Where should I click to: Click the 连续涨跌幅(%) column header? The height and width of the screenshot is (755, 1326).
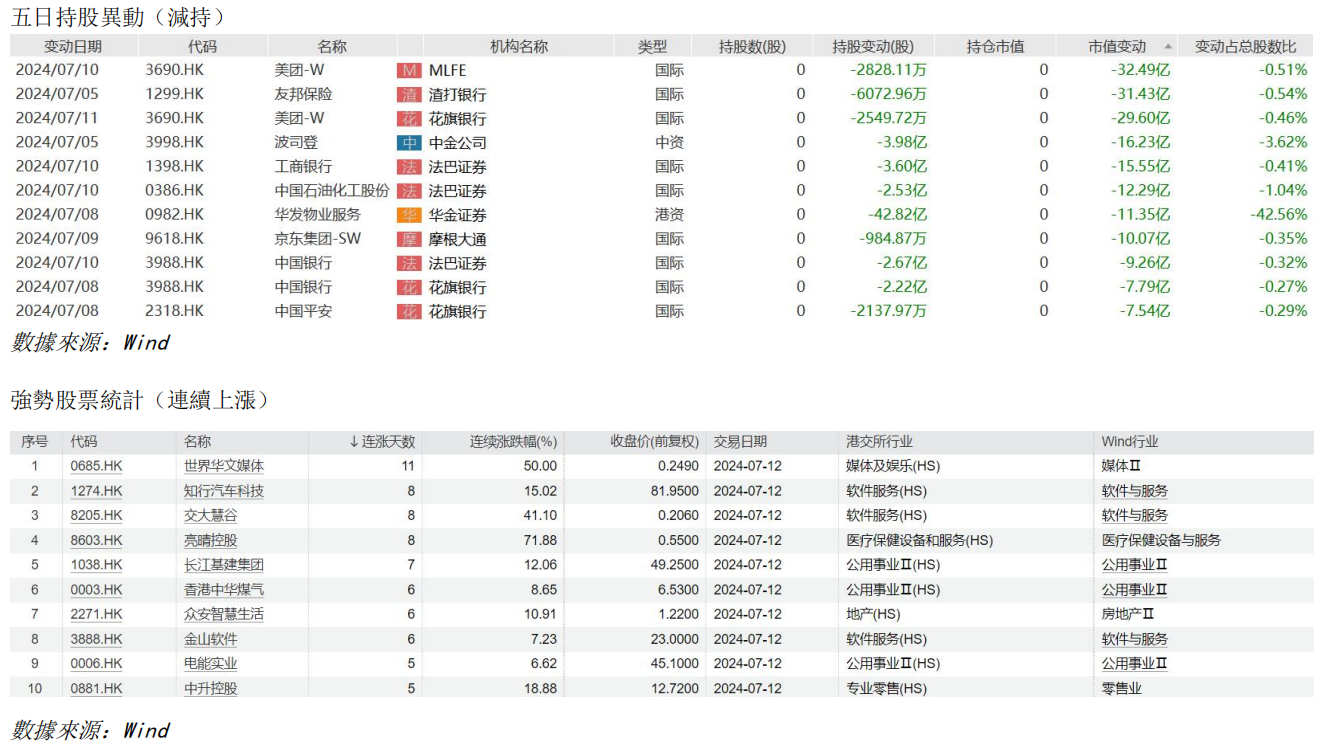pyautogui.click(x=514, y=441)
